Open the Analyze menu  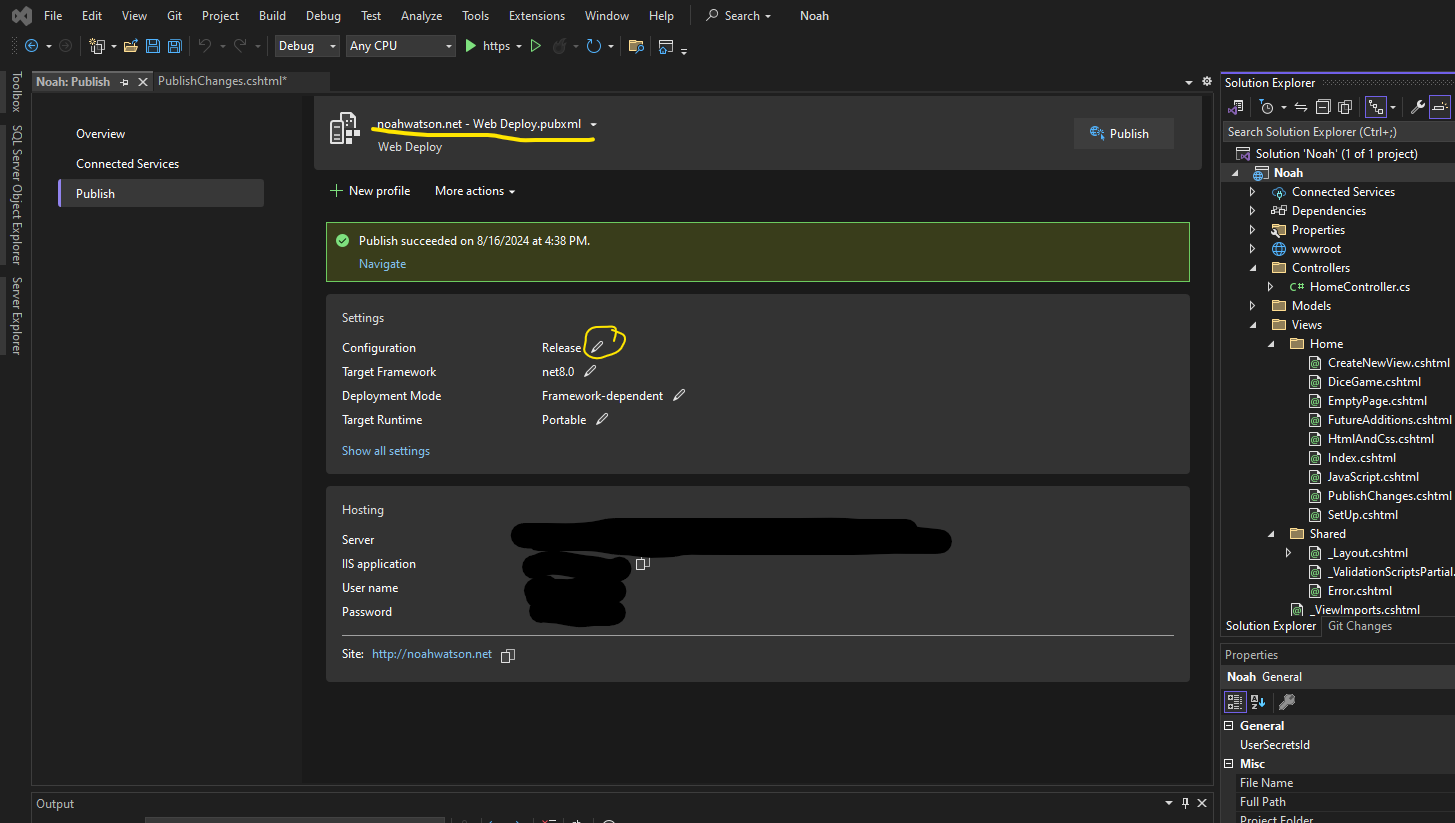pyautogui.click(x=421, y=16)
